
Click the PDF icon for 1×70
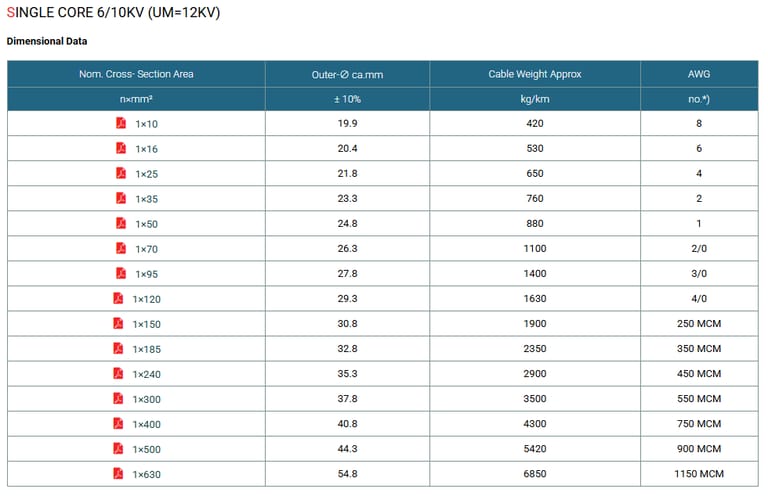point(120,248)
